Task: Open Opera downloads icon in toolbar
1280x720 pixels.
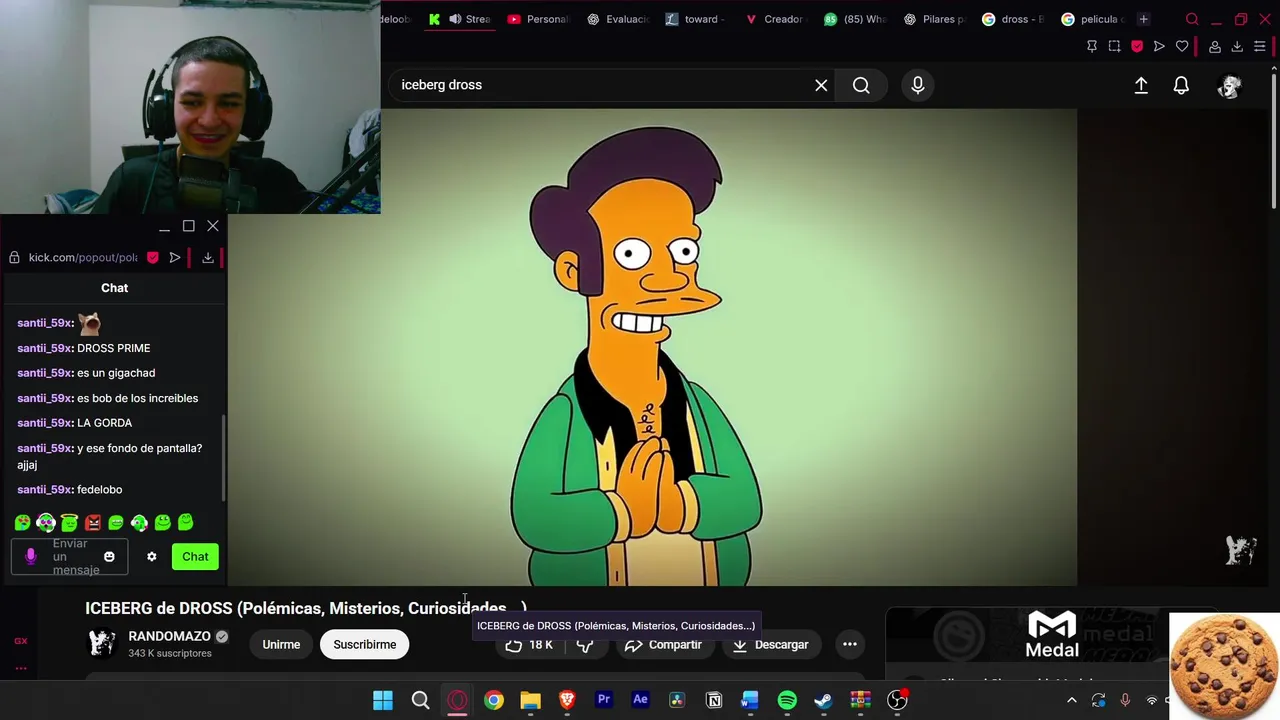Action: pos(1237,46)
